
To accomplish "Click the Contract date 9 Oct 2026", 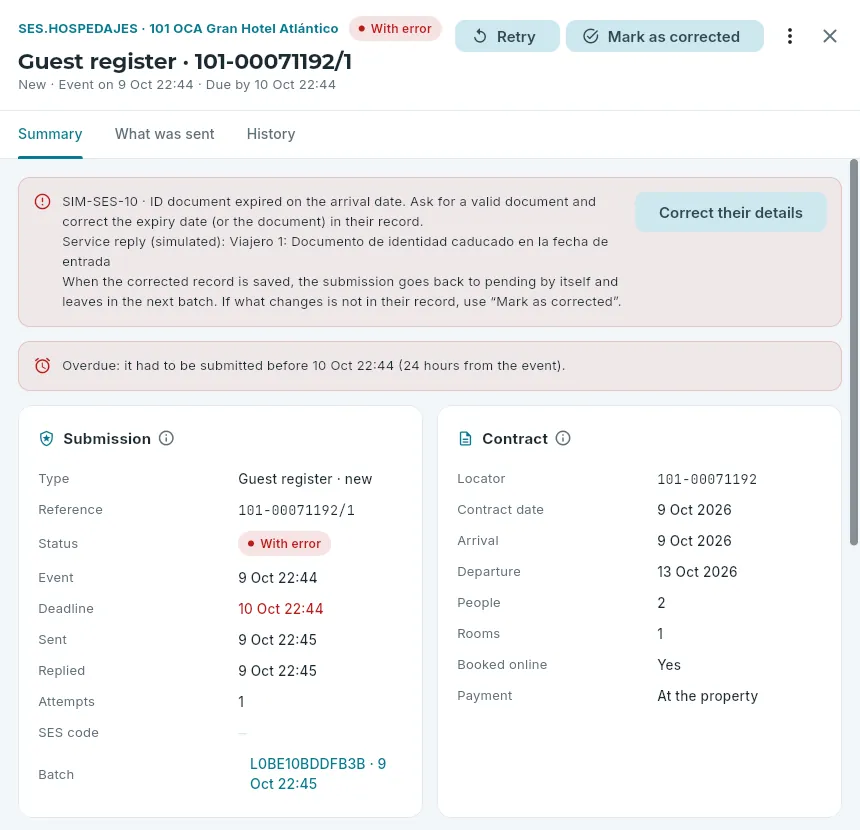I will pyautogui.click(x=694, y=510).
